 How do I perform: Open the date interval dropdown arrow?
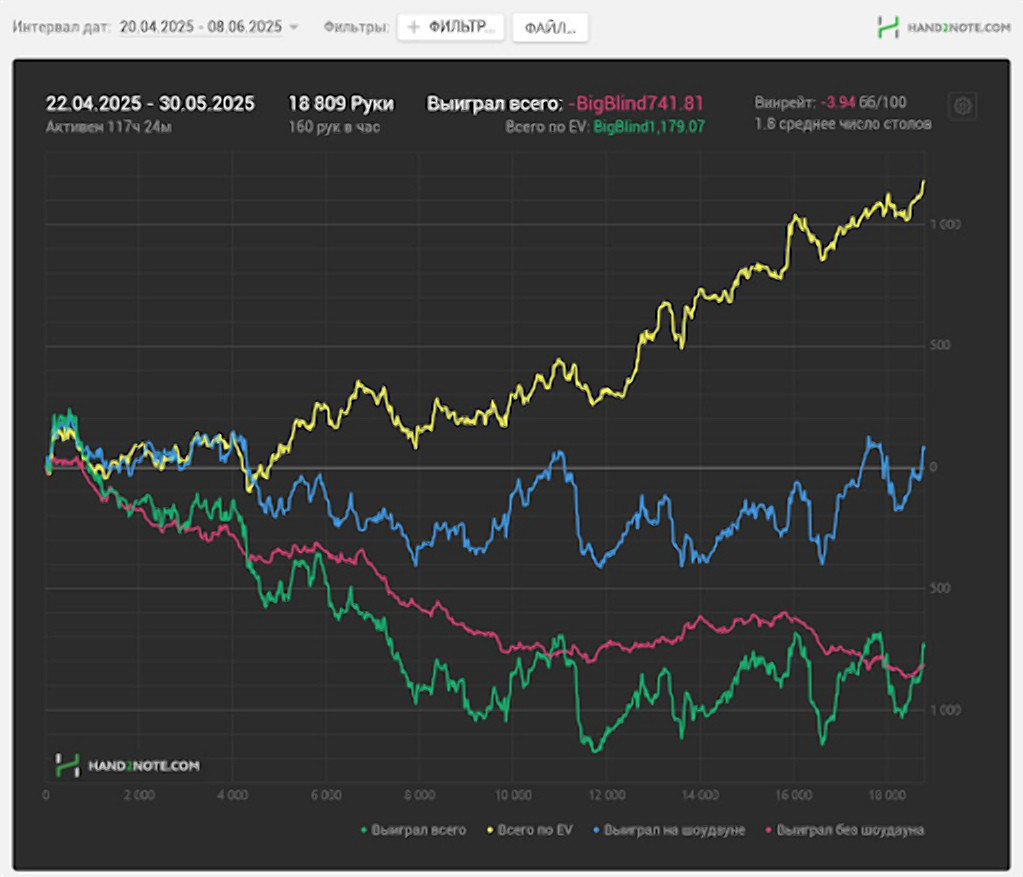pos(294,27)
